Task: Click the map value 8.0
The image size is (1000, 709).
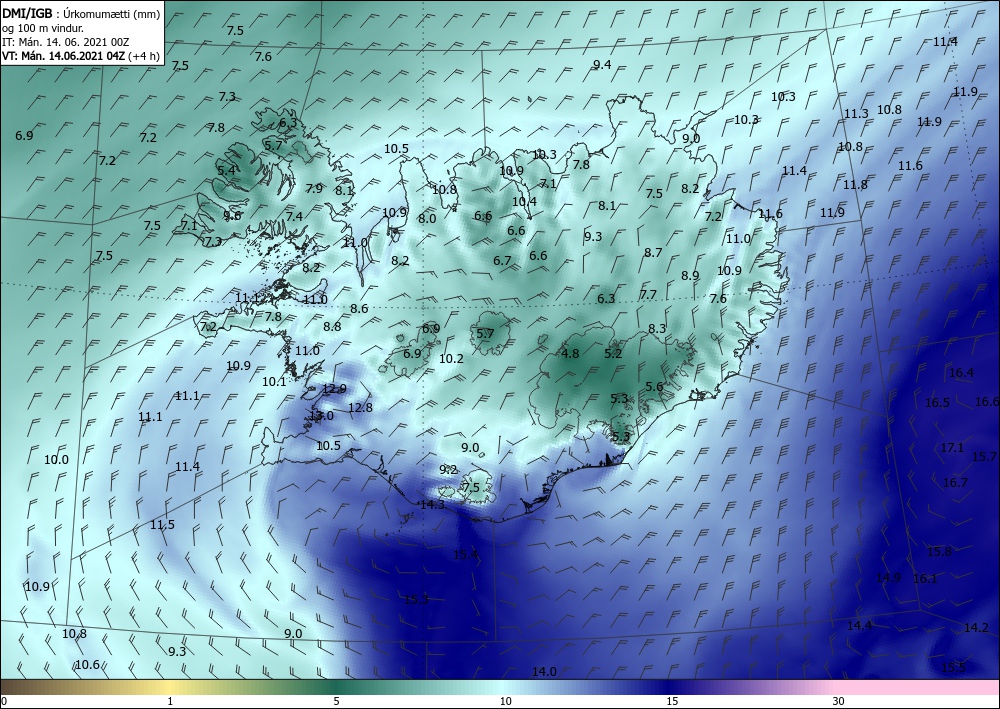Action: 427,219
